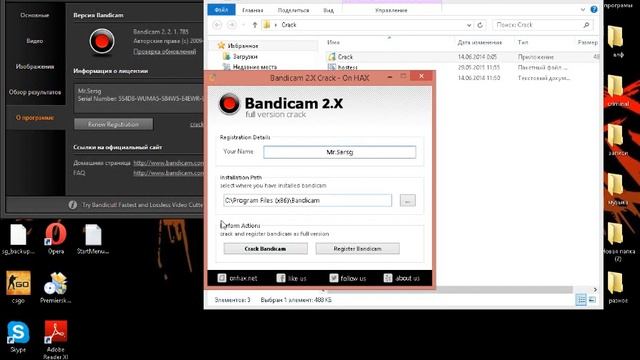Sort files by the Тип column
The image size is (640, 360).
click(523, 42)
